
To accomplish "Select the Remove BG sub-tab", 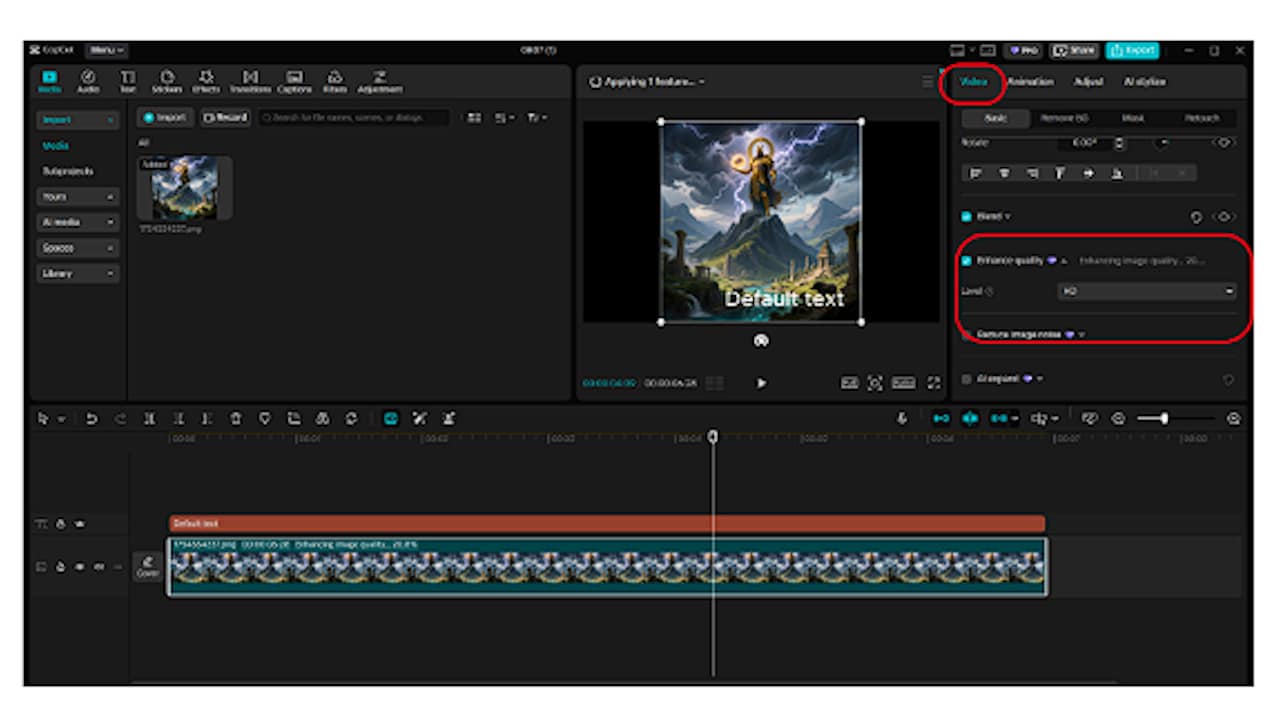I will (1065, 118).
